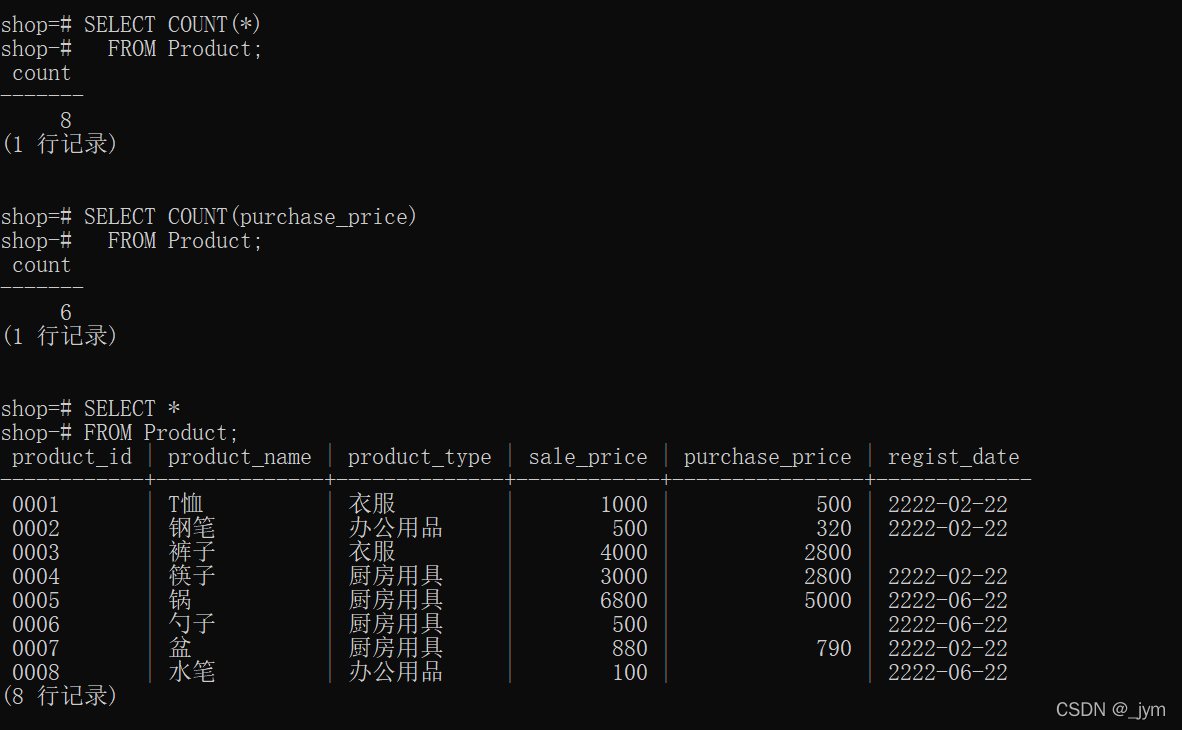Click the sale_price column header

pyautogui.click(x=588, y=457)
